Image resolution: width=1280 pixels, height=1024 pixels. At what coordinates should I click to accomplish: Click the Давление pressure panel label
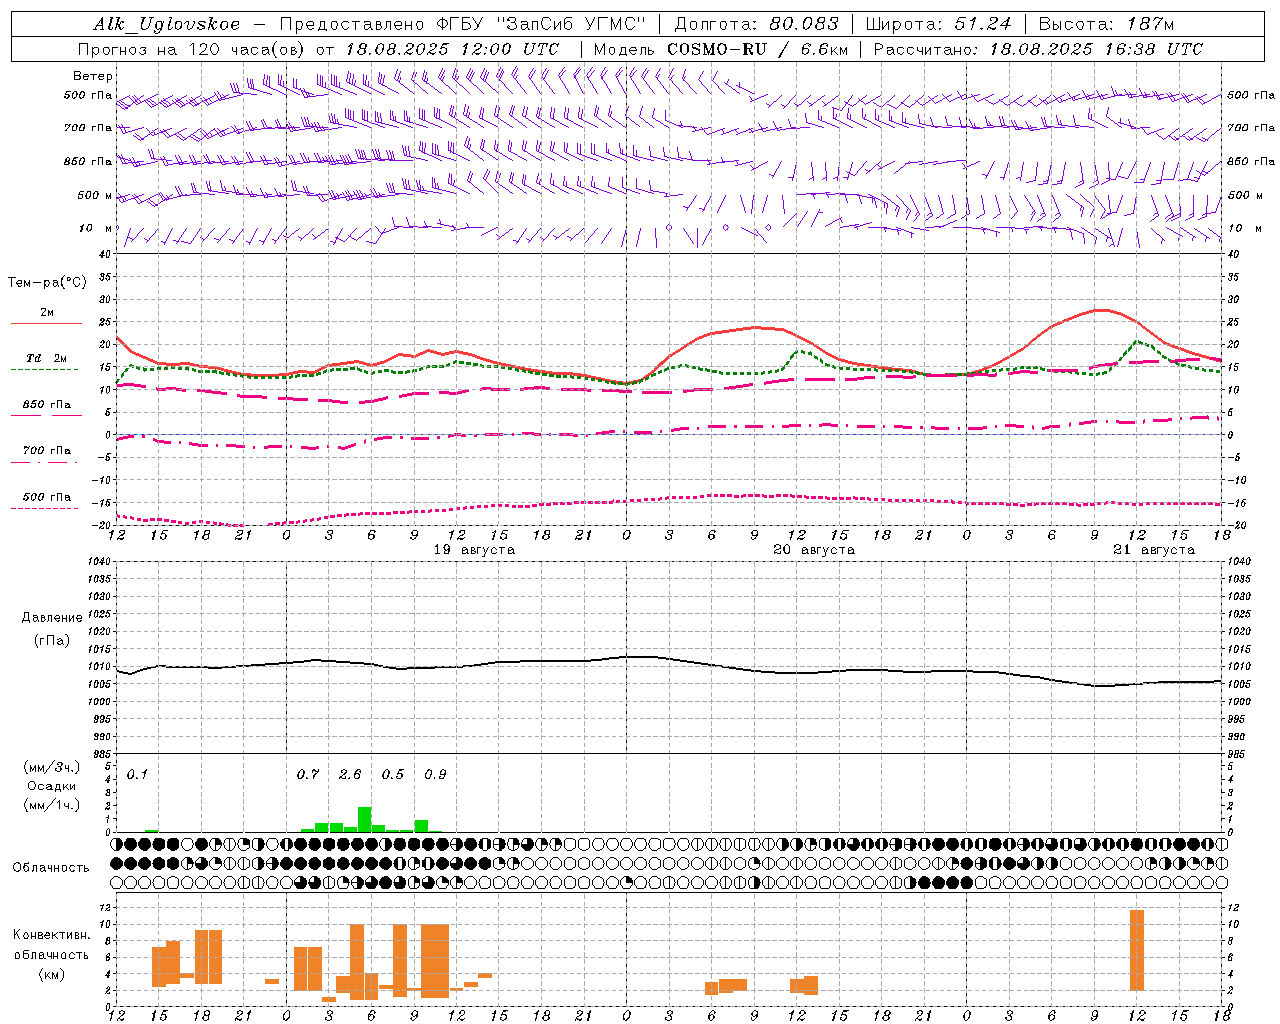coord(52,618)
